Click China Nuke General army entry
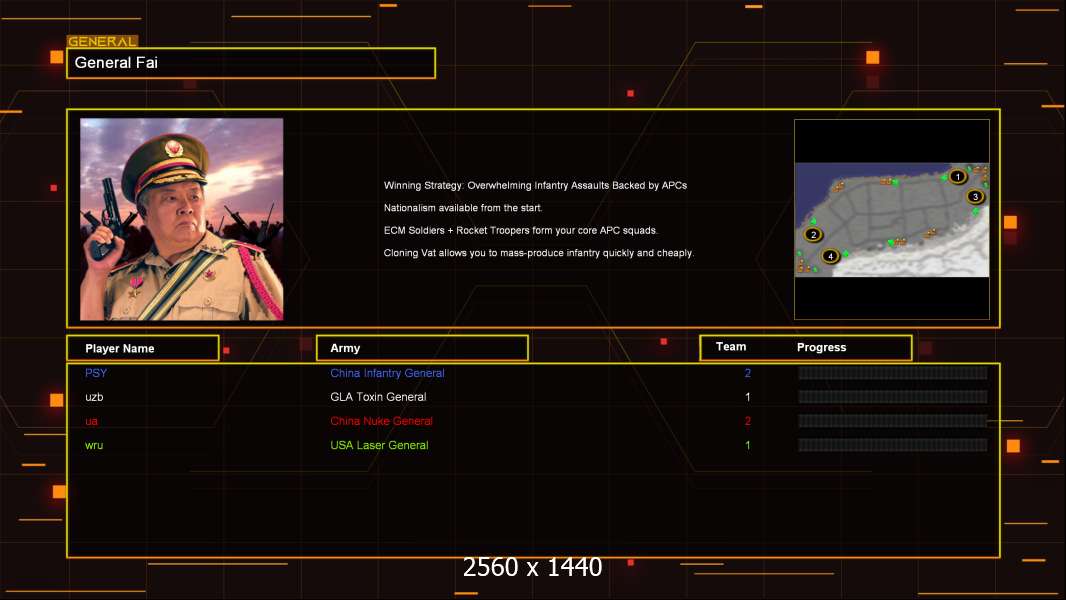1066x600 pixels. click(381, 421)
